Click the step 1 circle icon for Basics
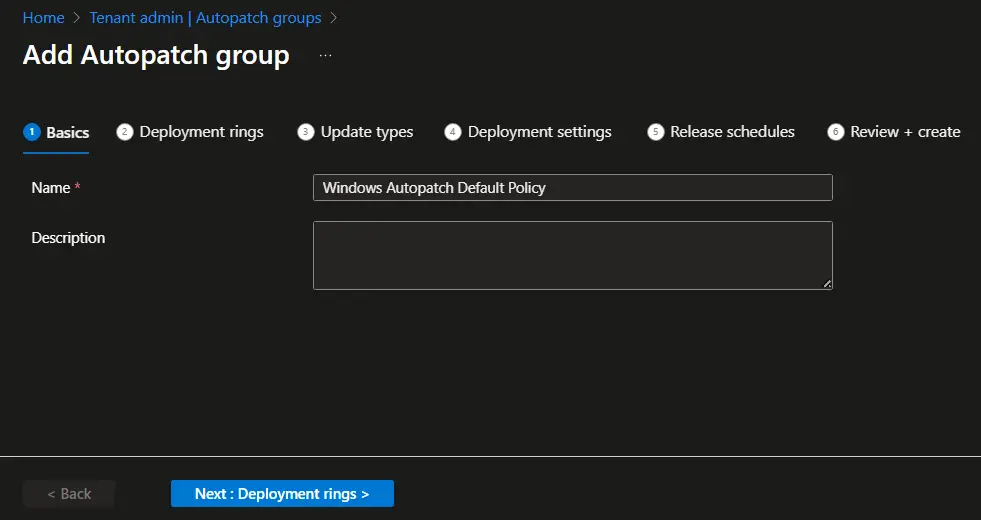This screenshot has height=520, width=981. [32, 132]
